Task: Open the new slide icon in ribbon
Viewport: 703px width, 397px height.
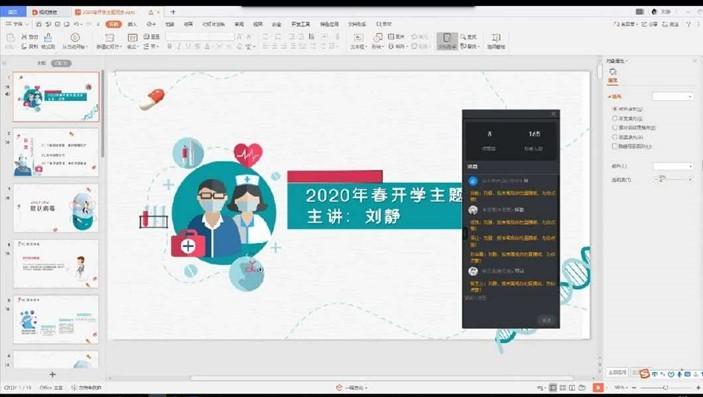Action: [109, 38]
